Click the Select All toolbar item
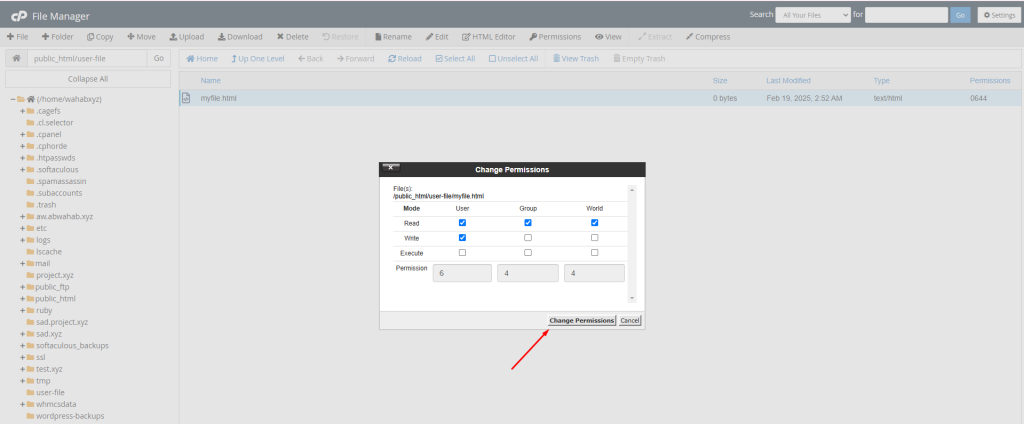The height and width of the screenshot is (424, 1024). point(456,59)
